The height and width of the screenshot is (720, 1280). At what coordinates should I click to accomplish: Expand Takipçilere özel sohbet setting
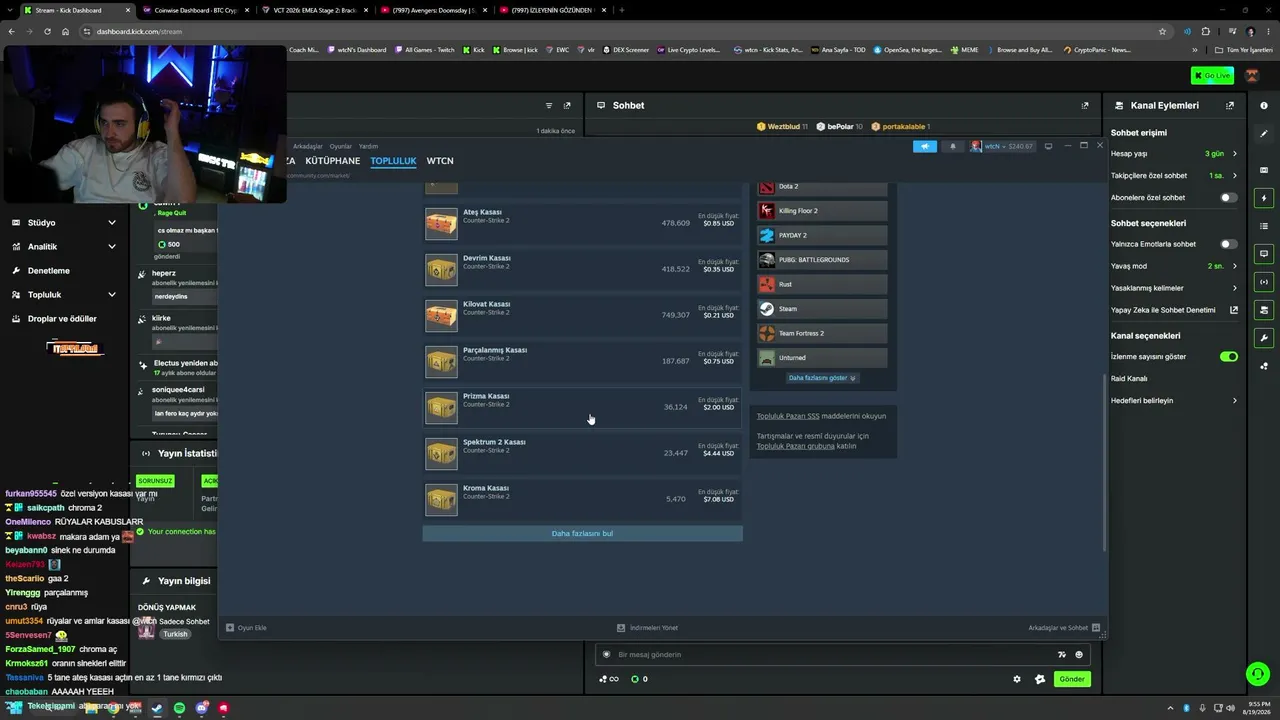click(1174, 176)
